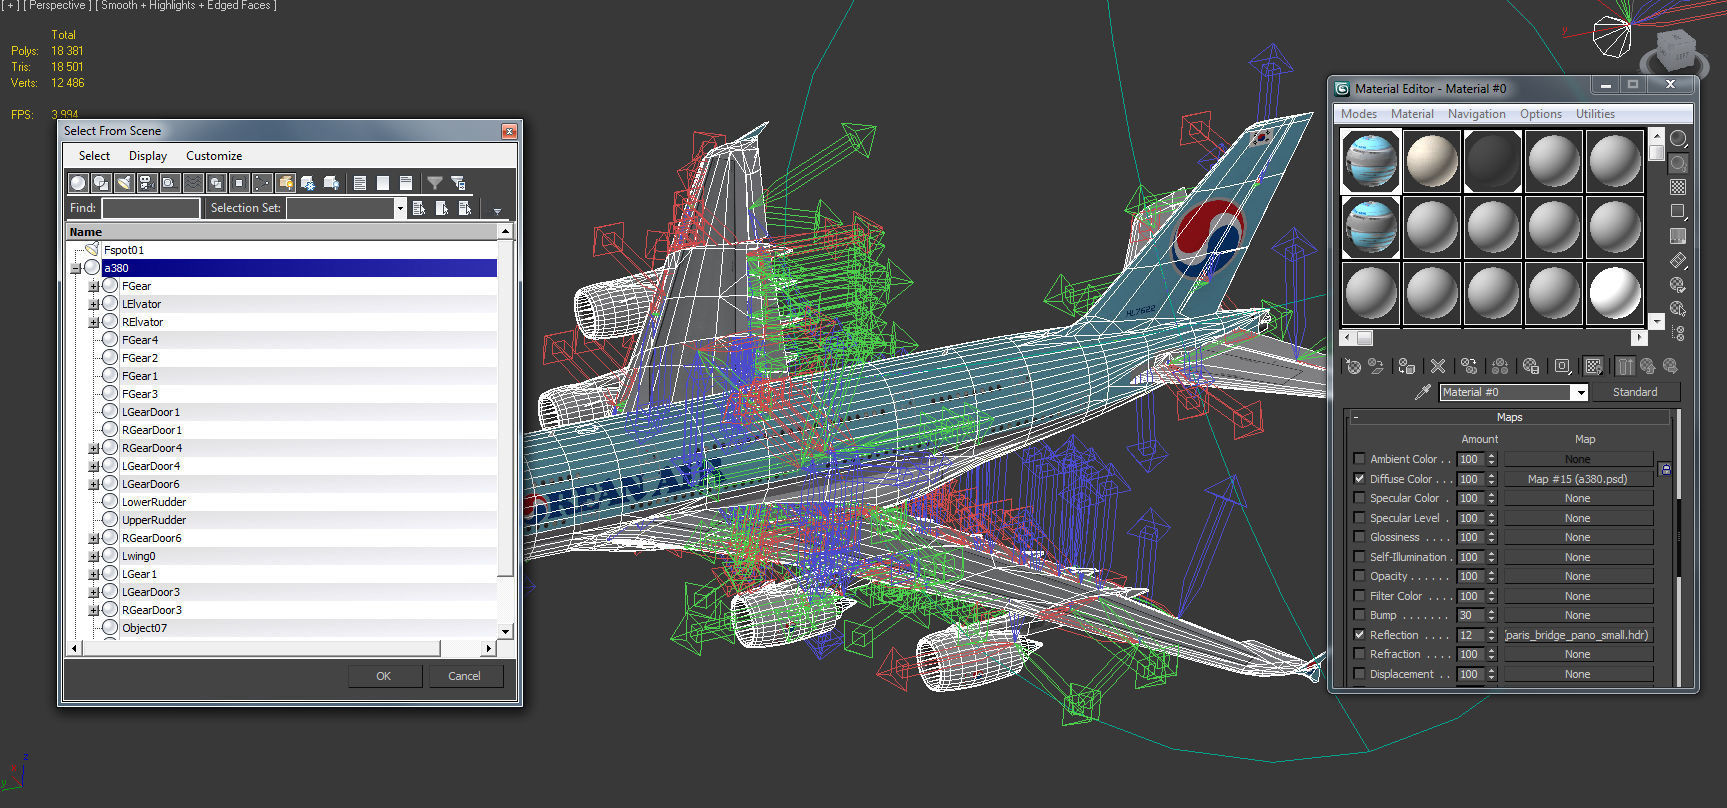This screenshot has height=808, width=1727.
Task: Click Make Material Copy icon
Action: pos(1469,366)
